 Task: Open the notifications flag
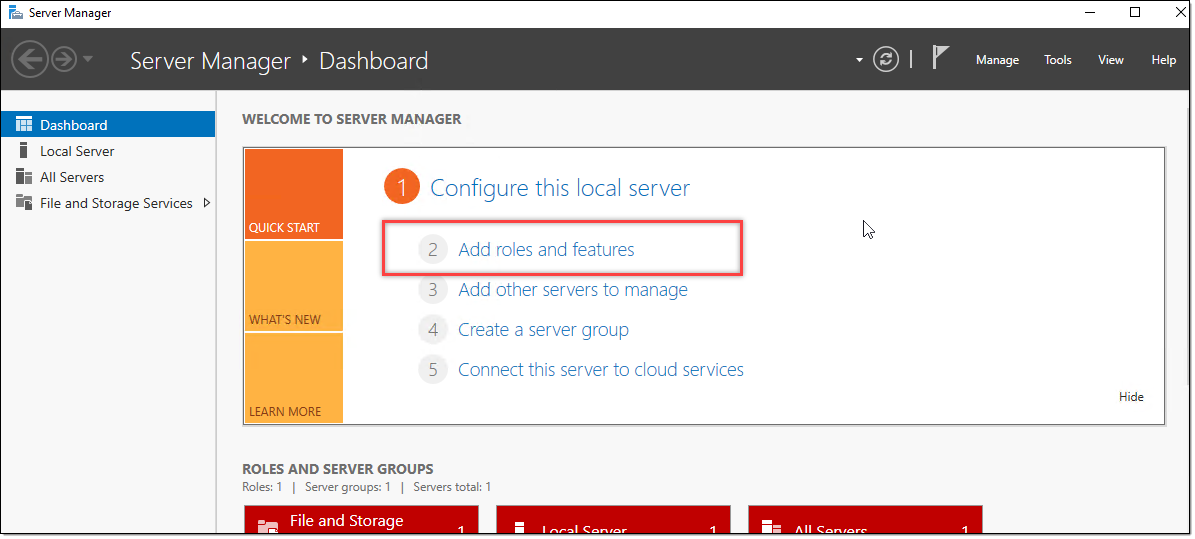[x=940, y=58]
